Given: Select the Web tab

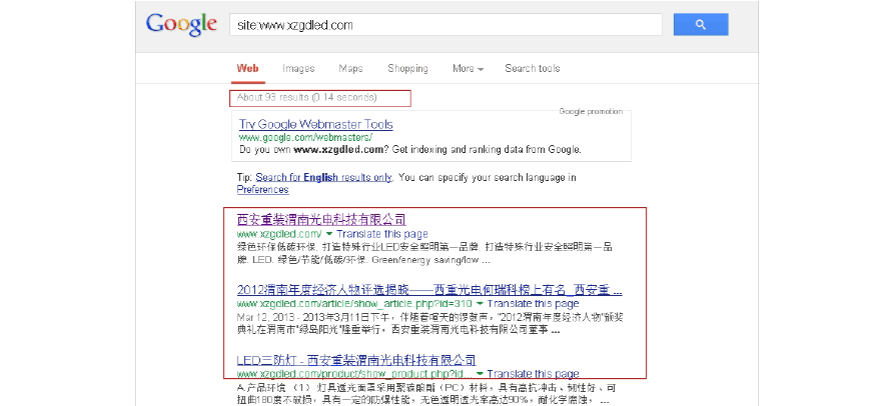Looking at the screenshot, I should [247, 69].
